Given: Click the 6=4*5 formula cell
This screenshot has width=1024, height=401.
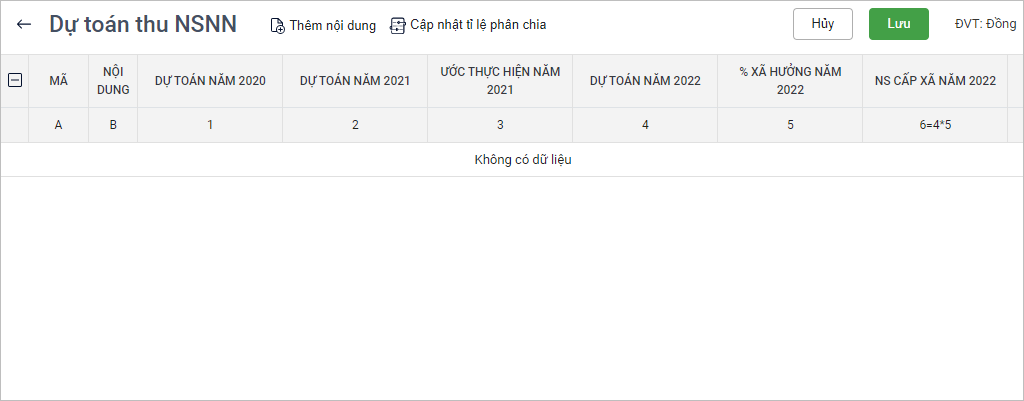Looking at the screenshot, I should [x=935, y=125].
